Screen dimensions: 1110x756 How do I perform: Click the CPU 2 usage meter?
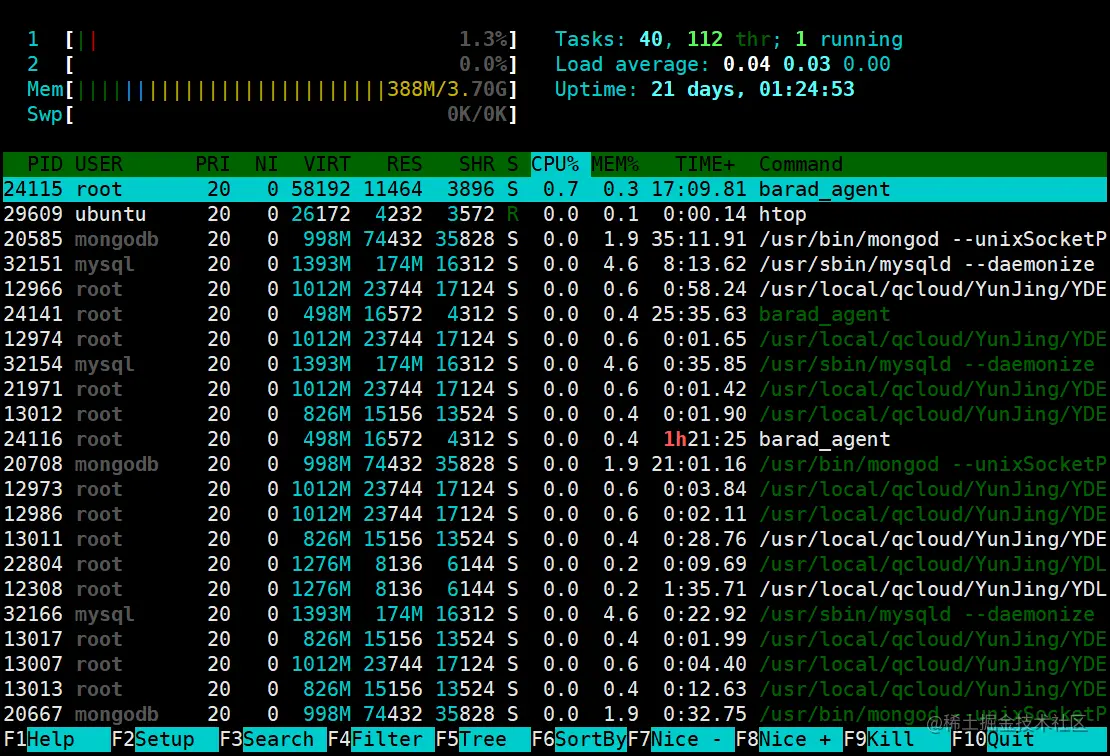coord(272,64)
